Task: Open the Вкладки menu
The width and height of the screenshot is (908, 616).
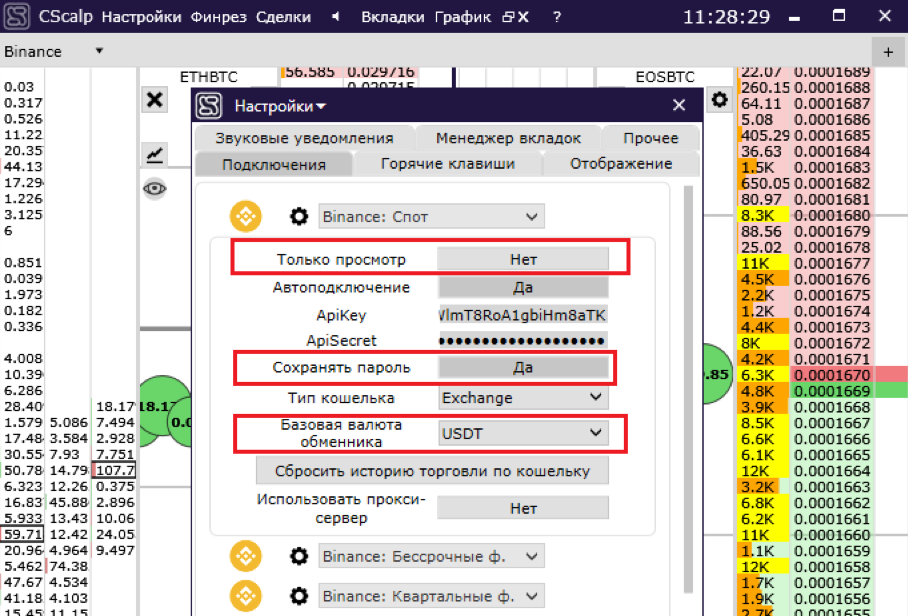Action: pos(393,17)
